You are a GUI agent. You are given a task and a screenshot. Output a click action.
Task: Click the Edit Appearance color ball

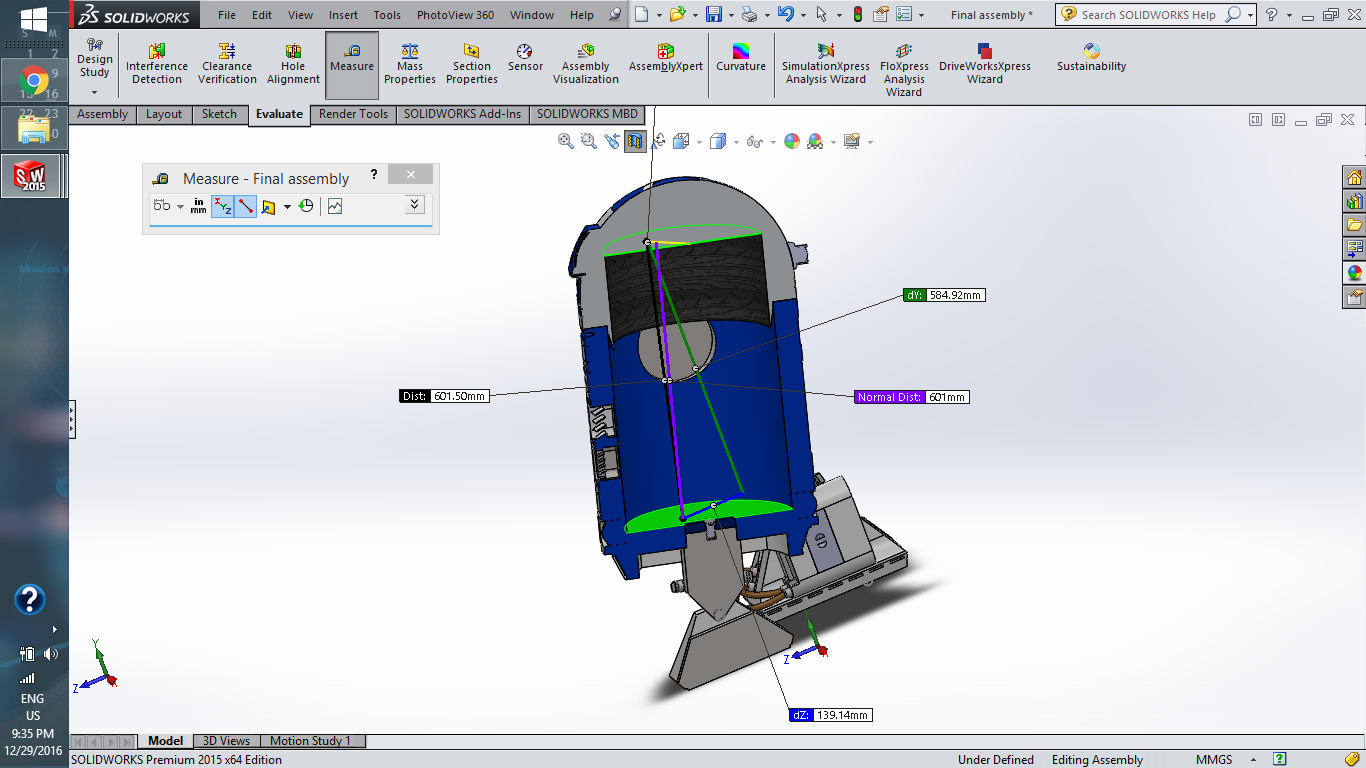click(x=792, y=142)
